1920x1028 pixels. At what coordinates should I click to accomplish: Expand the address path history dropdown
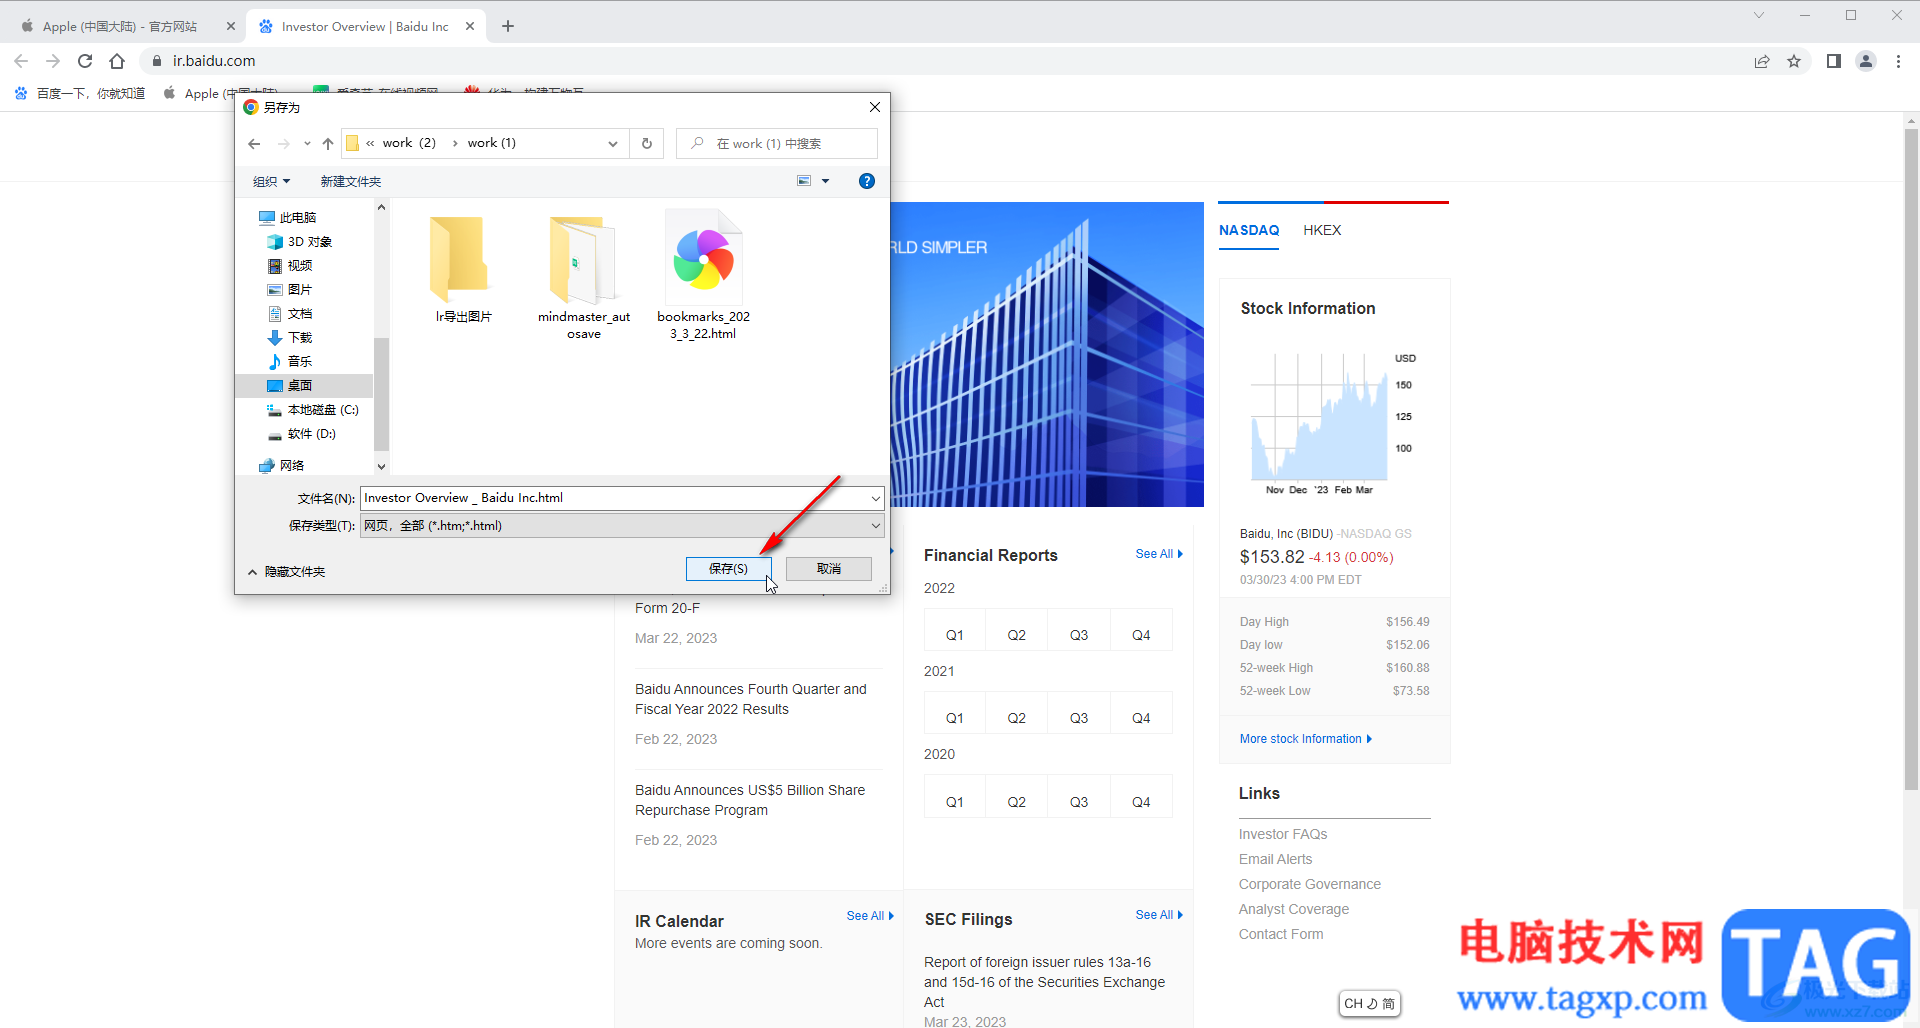[x=613, y=144]
